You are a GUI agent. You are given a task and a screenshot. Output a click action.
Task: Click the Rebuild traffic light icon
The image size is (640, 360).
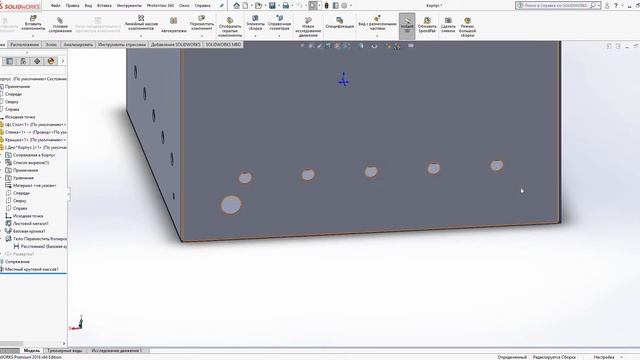coord(327,5)
